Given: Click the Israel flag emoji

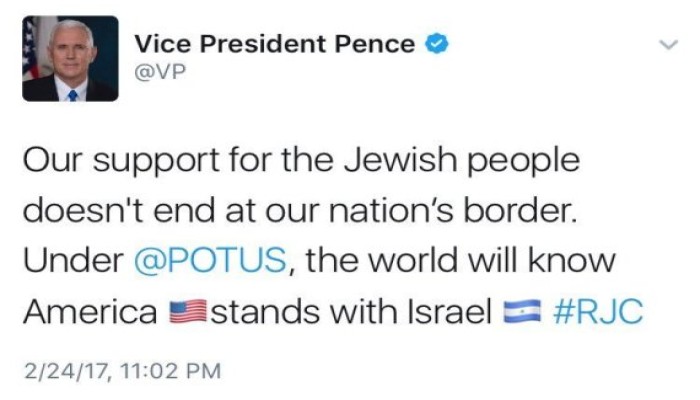Looking at the screenshot, I should click(x=522, y=311).
